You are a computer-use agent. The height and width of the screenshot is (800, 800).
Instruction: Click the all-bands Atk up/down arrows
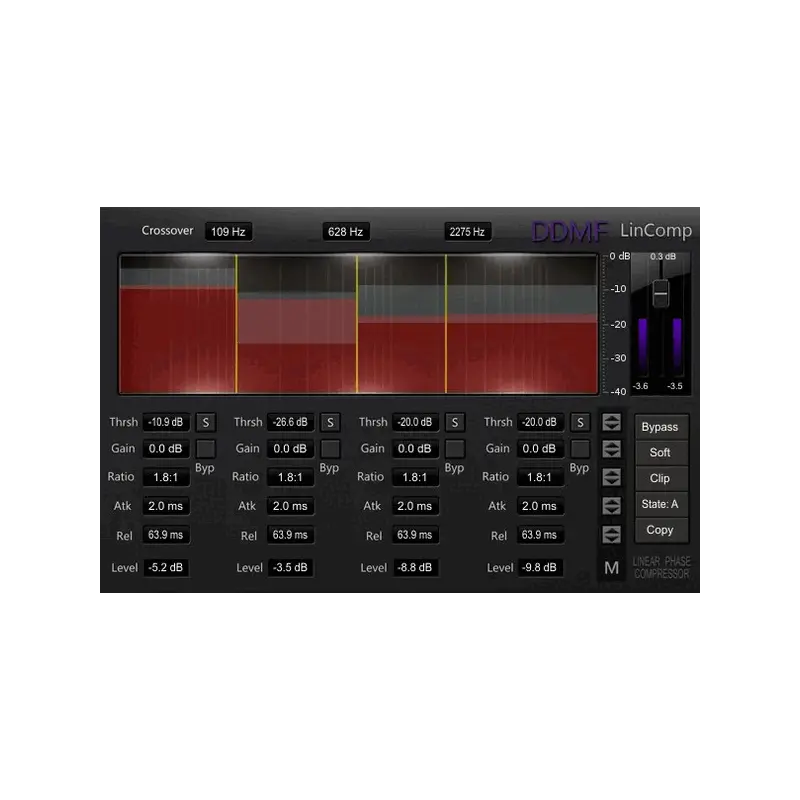611,506
